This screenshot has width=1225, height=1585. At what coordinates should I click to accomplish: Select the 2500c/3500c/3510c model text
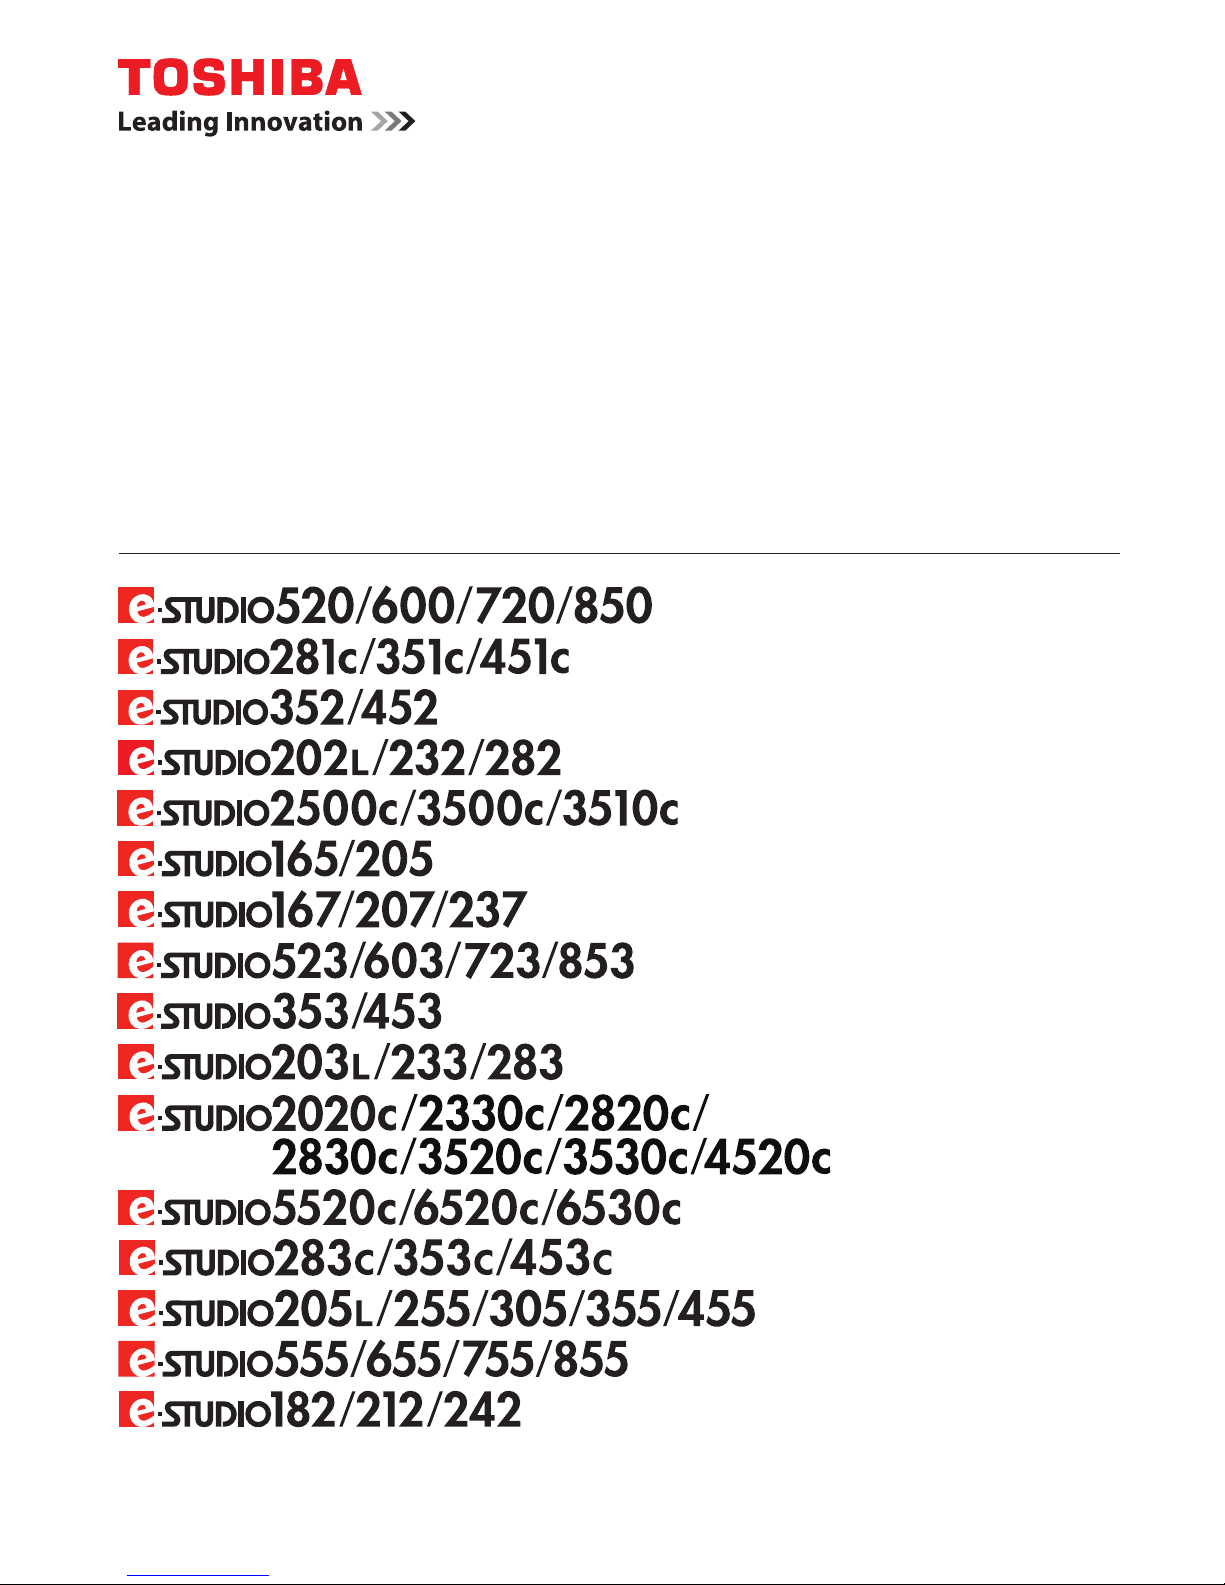476,809
